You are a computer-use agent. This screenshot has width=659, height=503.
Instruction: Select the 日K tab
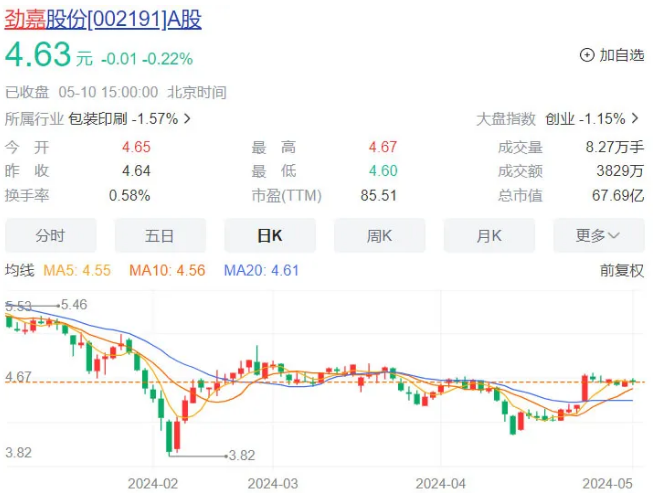(270, 236)
